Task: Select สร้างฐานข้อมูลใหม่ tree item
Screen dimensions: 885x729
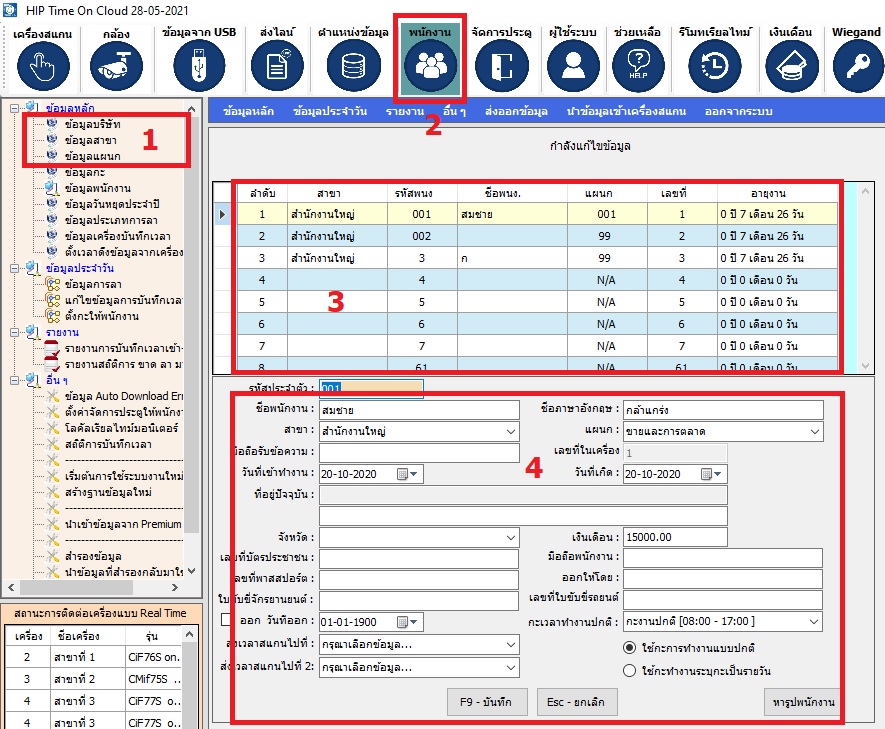Action: point(108,492)
